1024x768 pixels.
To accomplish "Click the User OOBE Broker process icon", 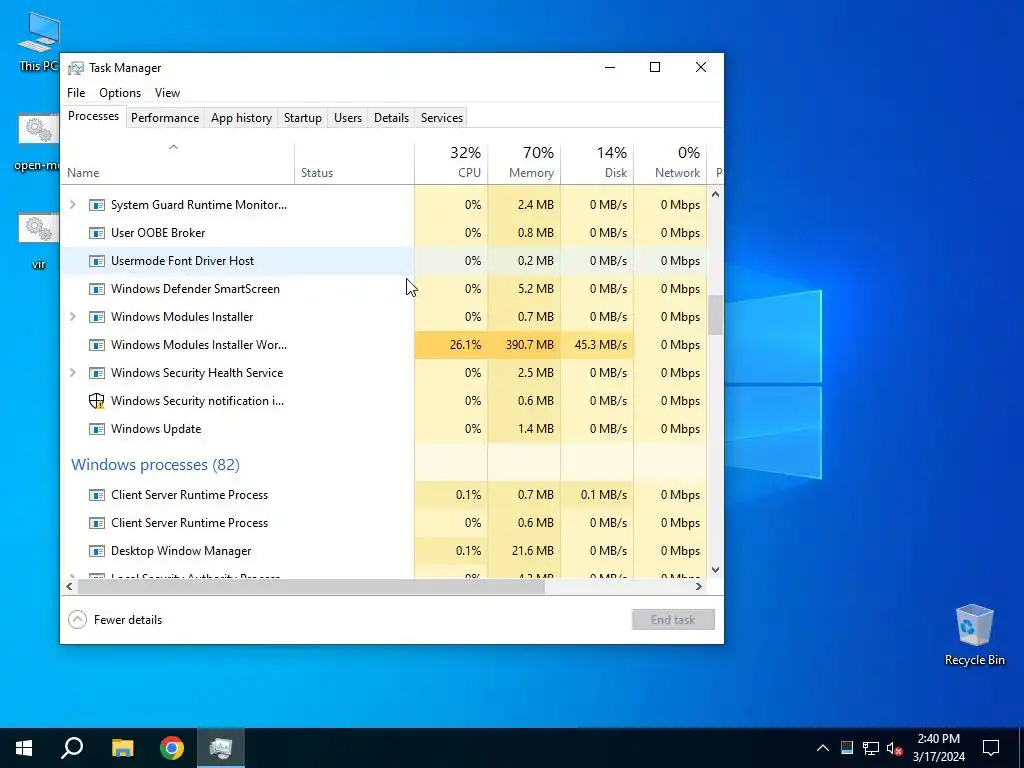I will pyautogui.click(x=97, y=233).
